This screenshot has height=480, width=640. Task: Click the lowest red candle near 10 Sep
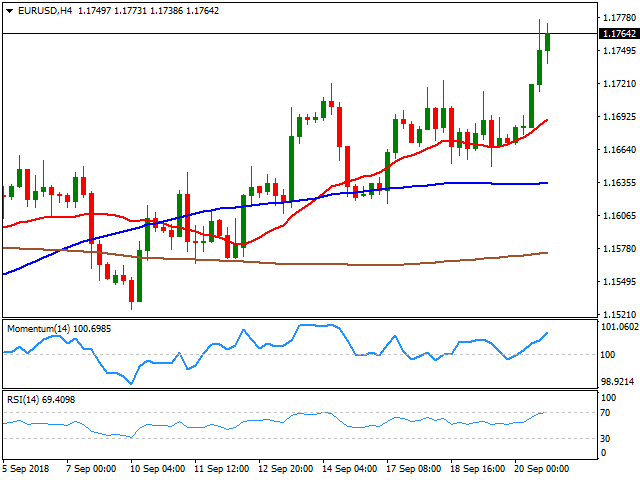[131, 291]
